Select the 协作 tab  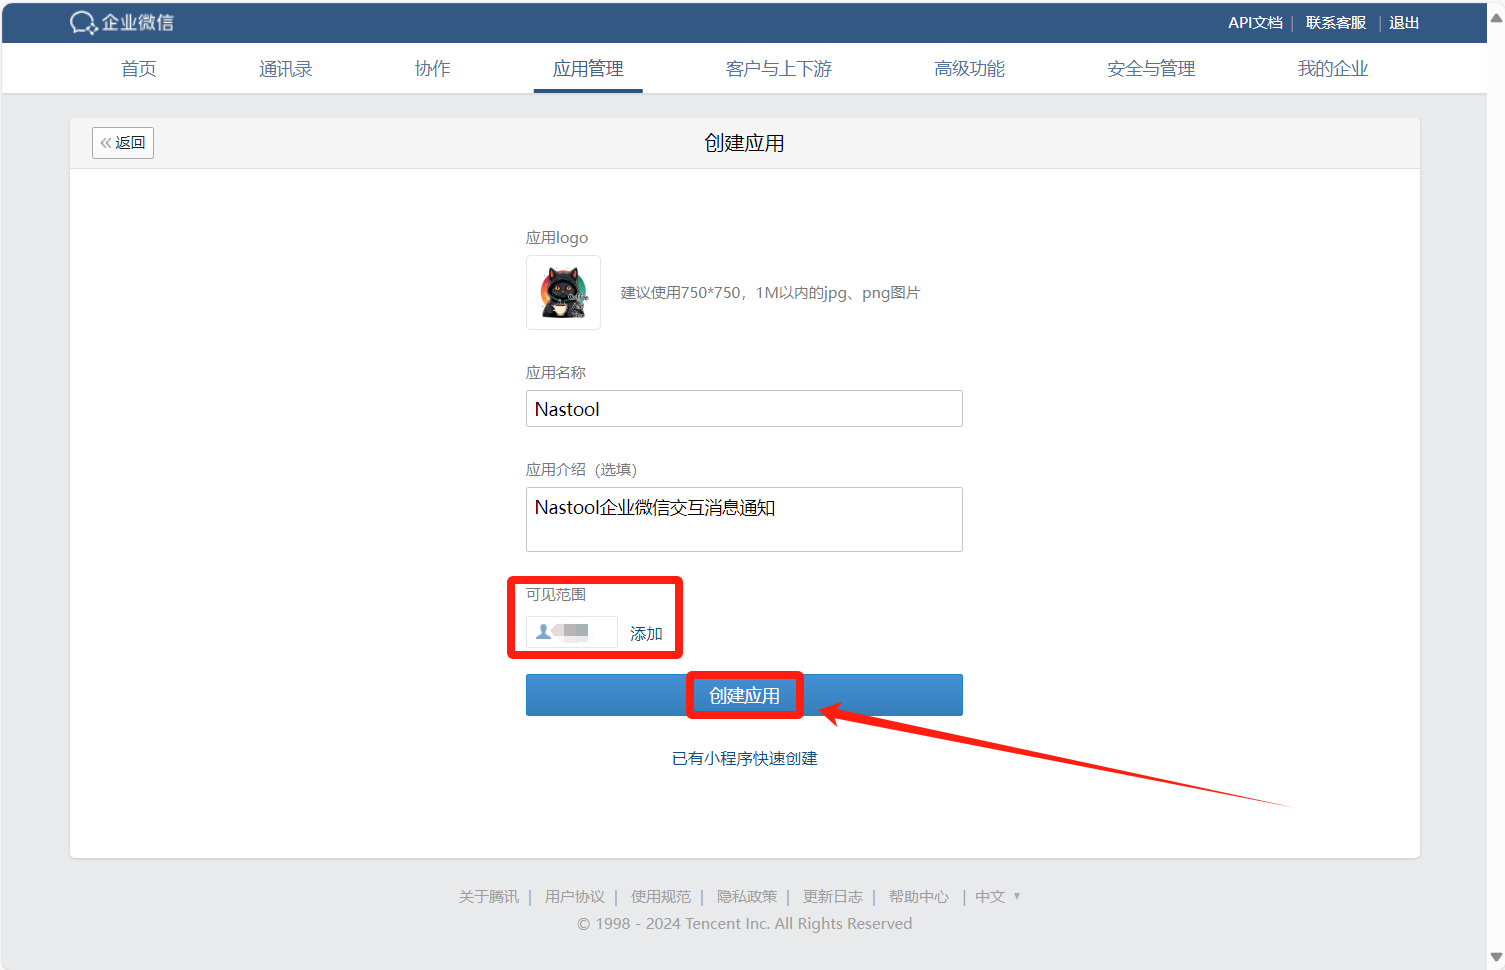click(432, 69)
